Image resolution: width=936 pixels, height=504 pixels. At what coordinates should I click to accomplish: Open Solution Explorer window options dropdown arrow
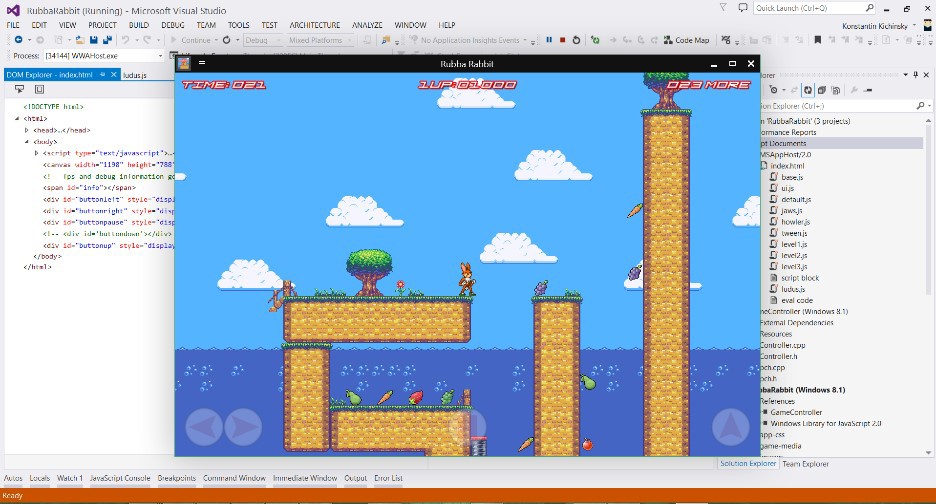pos(906,75)
